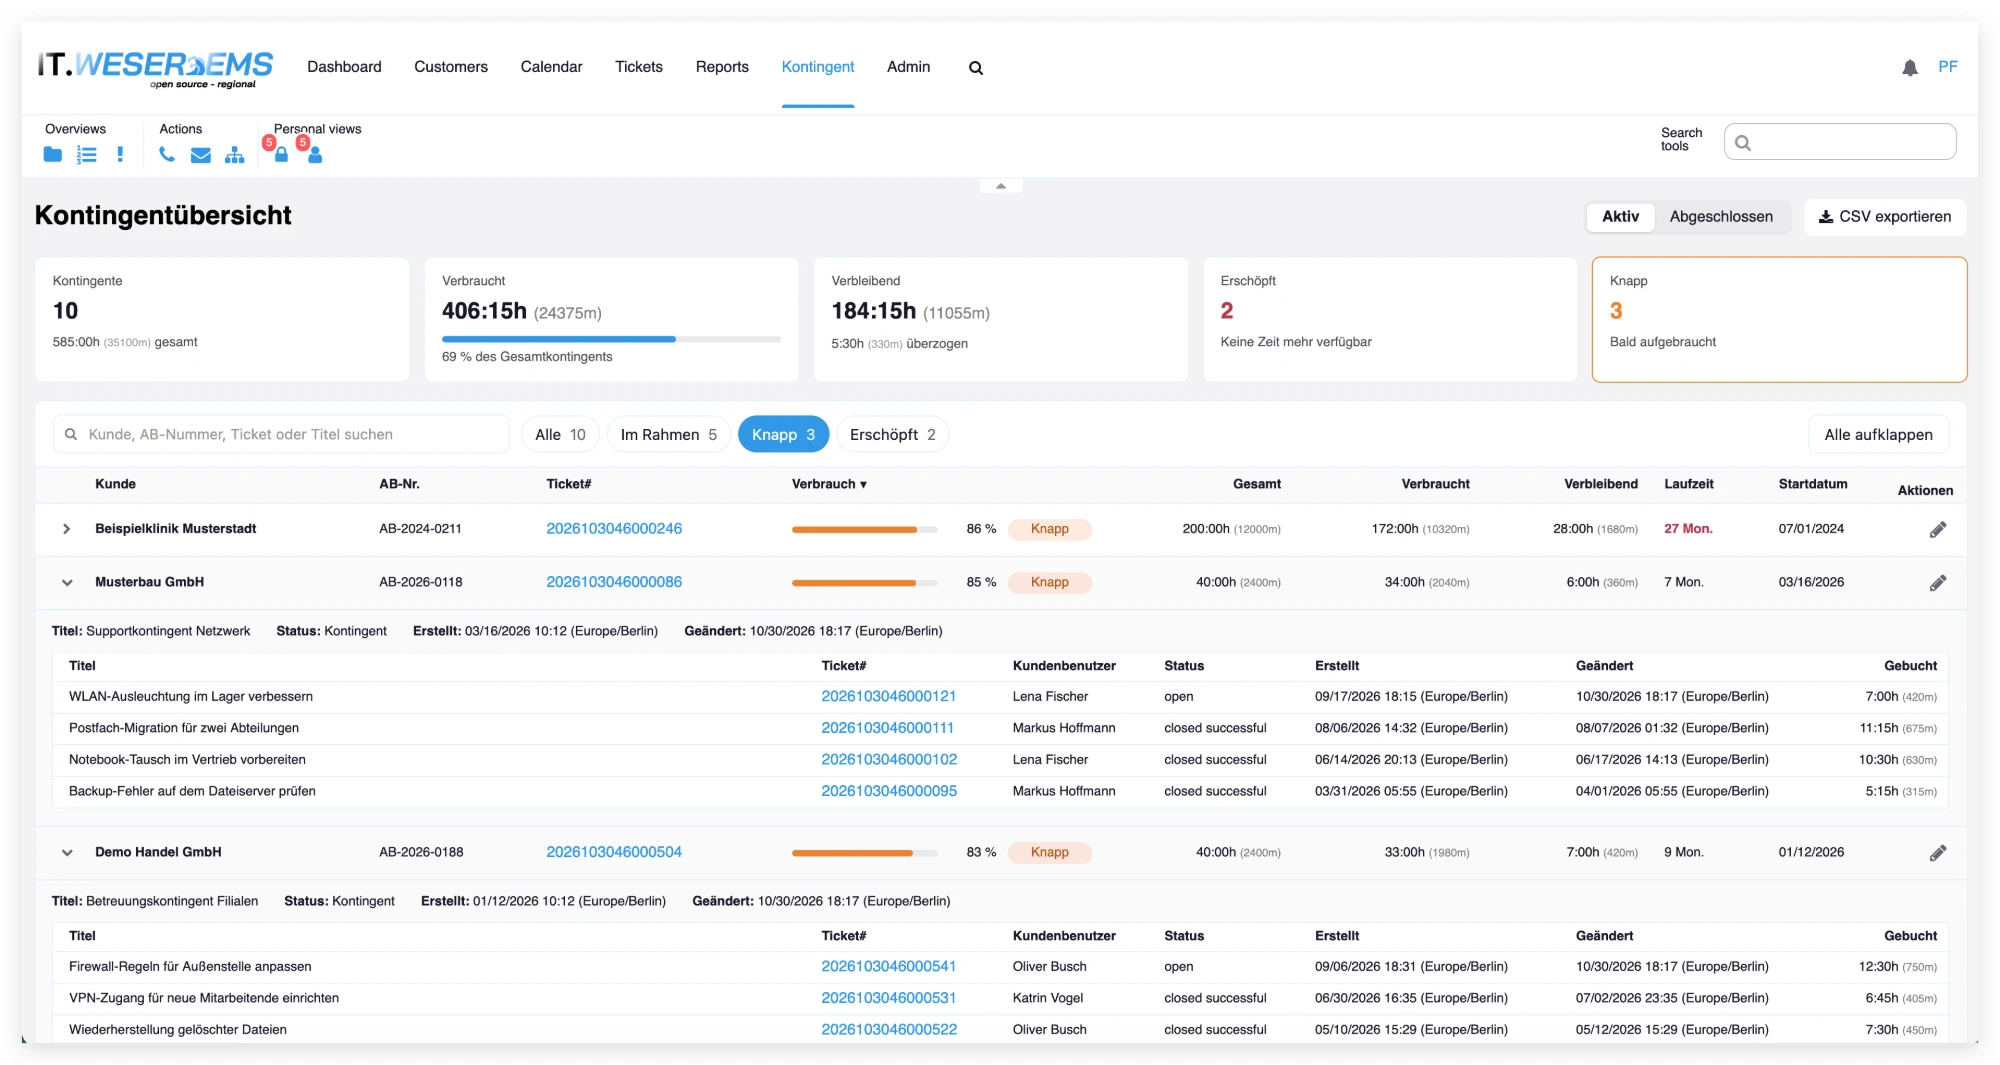Image resolution: width=2000 pixels, height=1065 pixels.
Task: Select the Knapp summary card
Action: [1779, 320]
